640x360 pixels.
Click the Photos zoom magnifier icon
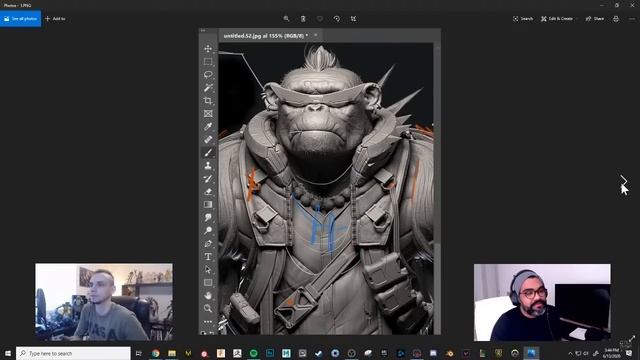286,19
